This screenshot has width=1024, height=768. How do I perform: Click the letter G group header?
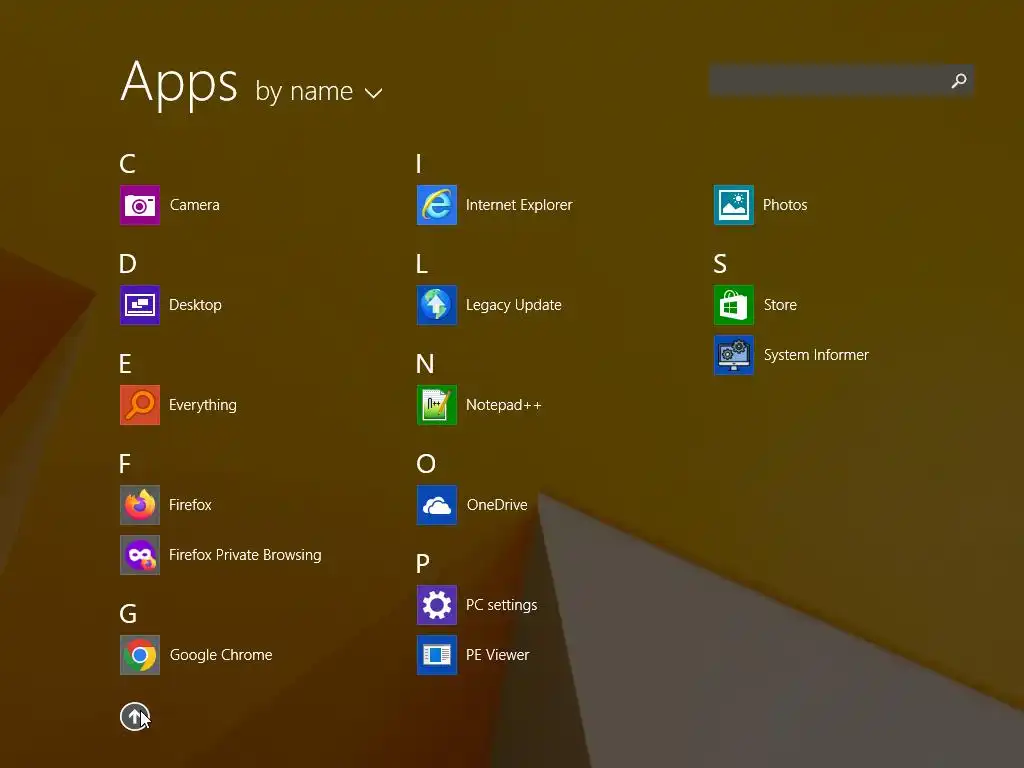128,614
